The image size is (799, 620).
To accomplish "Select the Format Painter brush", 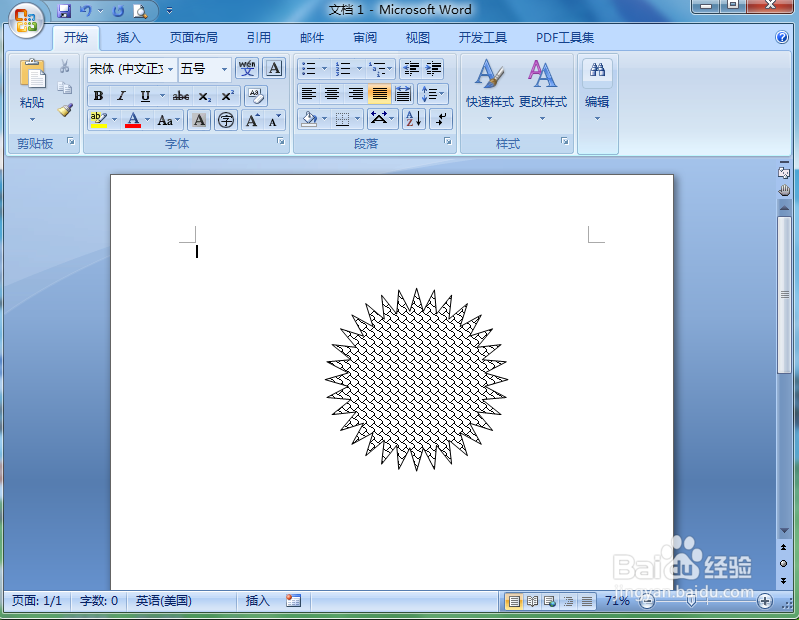I will point(65,110).
